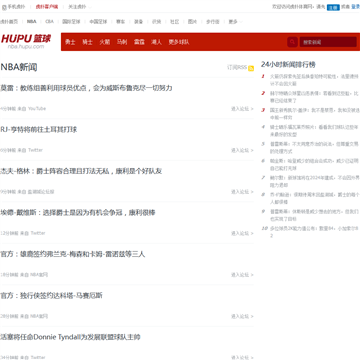Select the NBA nav item
This screenshot has height=360, width=360.
32,22
